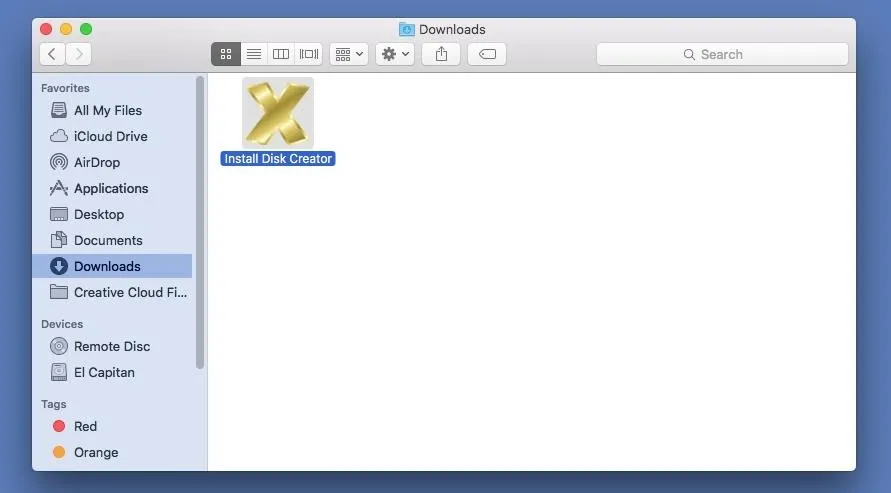Click the Desktop sidebar icon

(x=59, y=214)
